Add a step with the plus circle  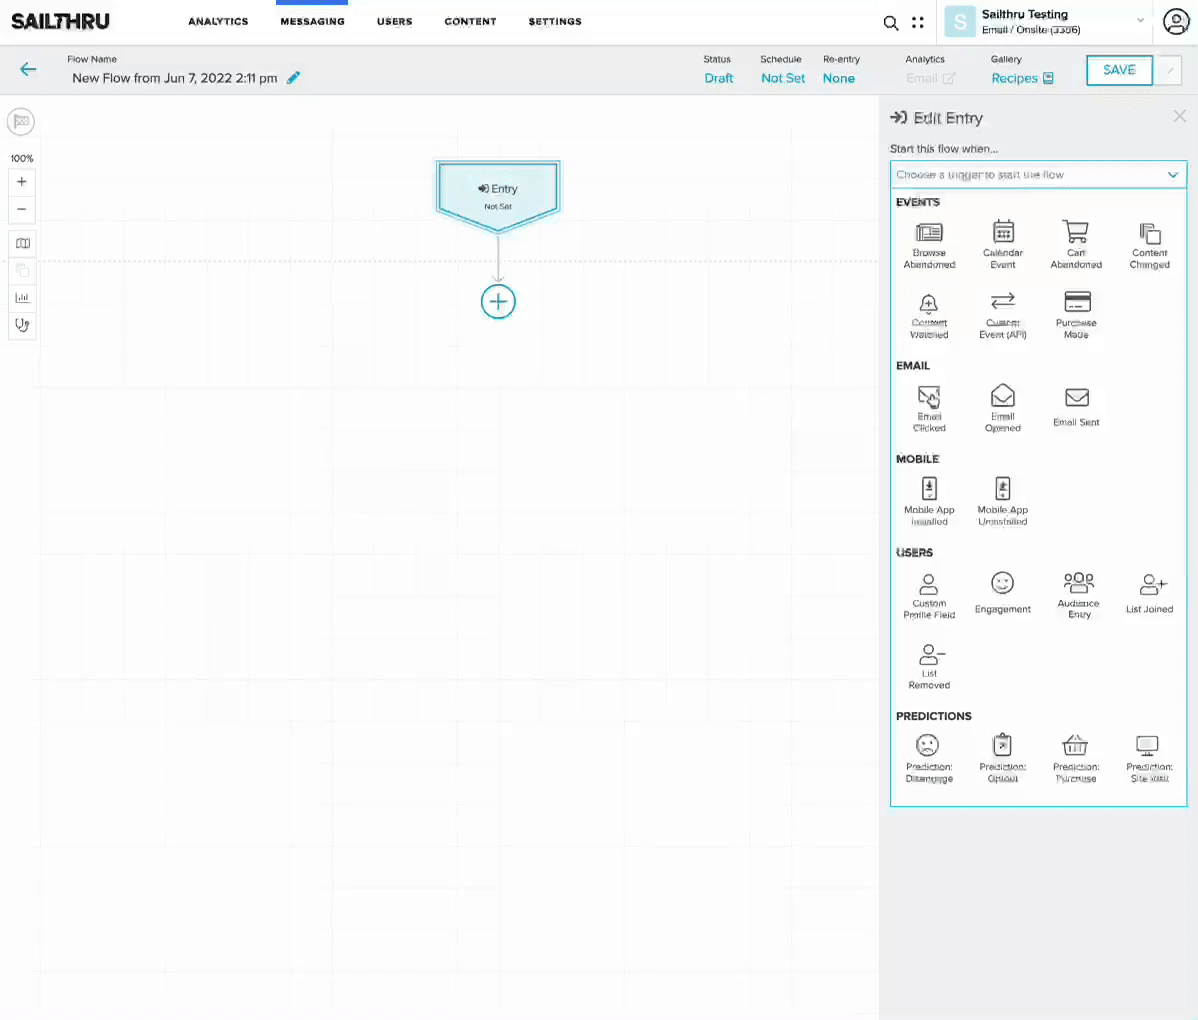point(498,302)
